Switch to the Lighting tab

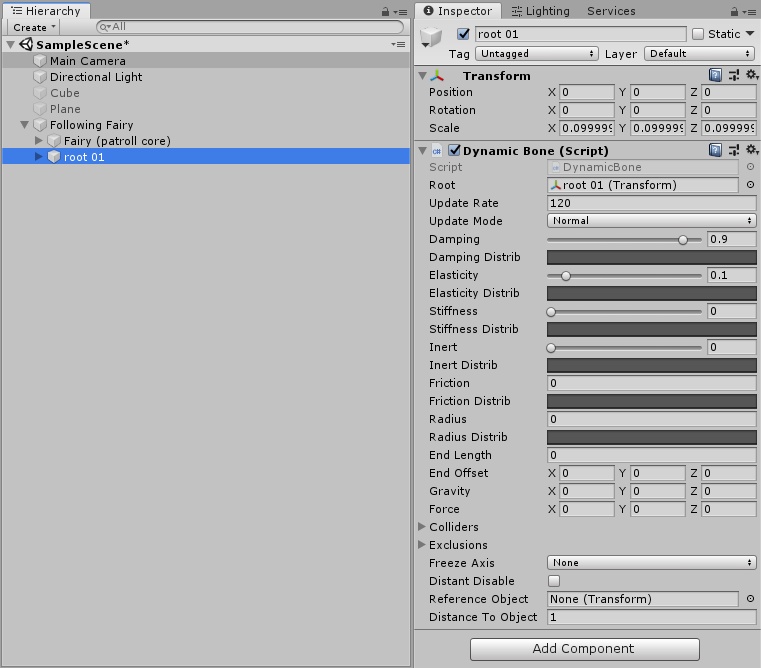click(x=541, y=11)
